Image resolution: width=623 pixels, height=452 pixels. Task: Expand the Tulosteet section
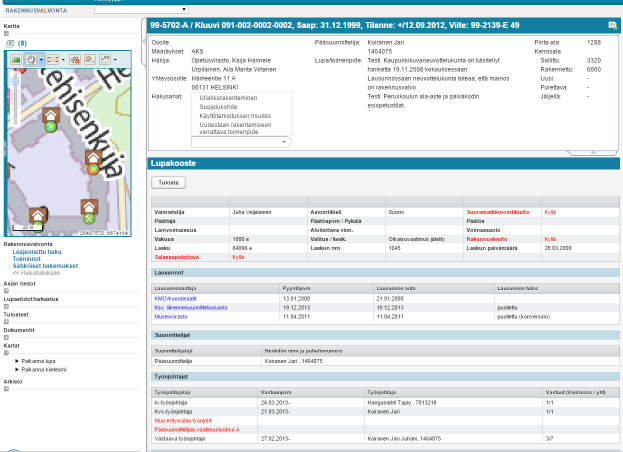[6, 322]
